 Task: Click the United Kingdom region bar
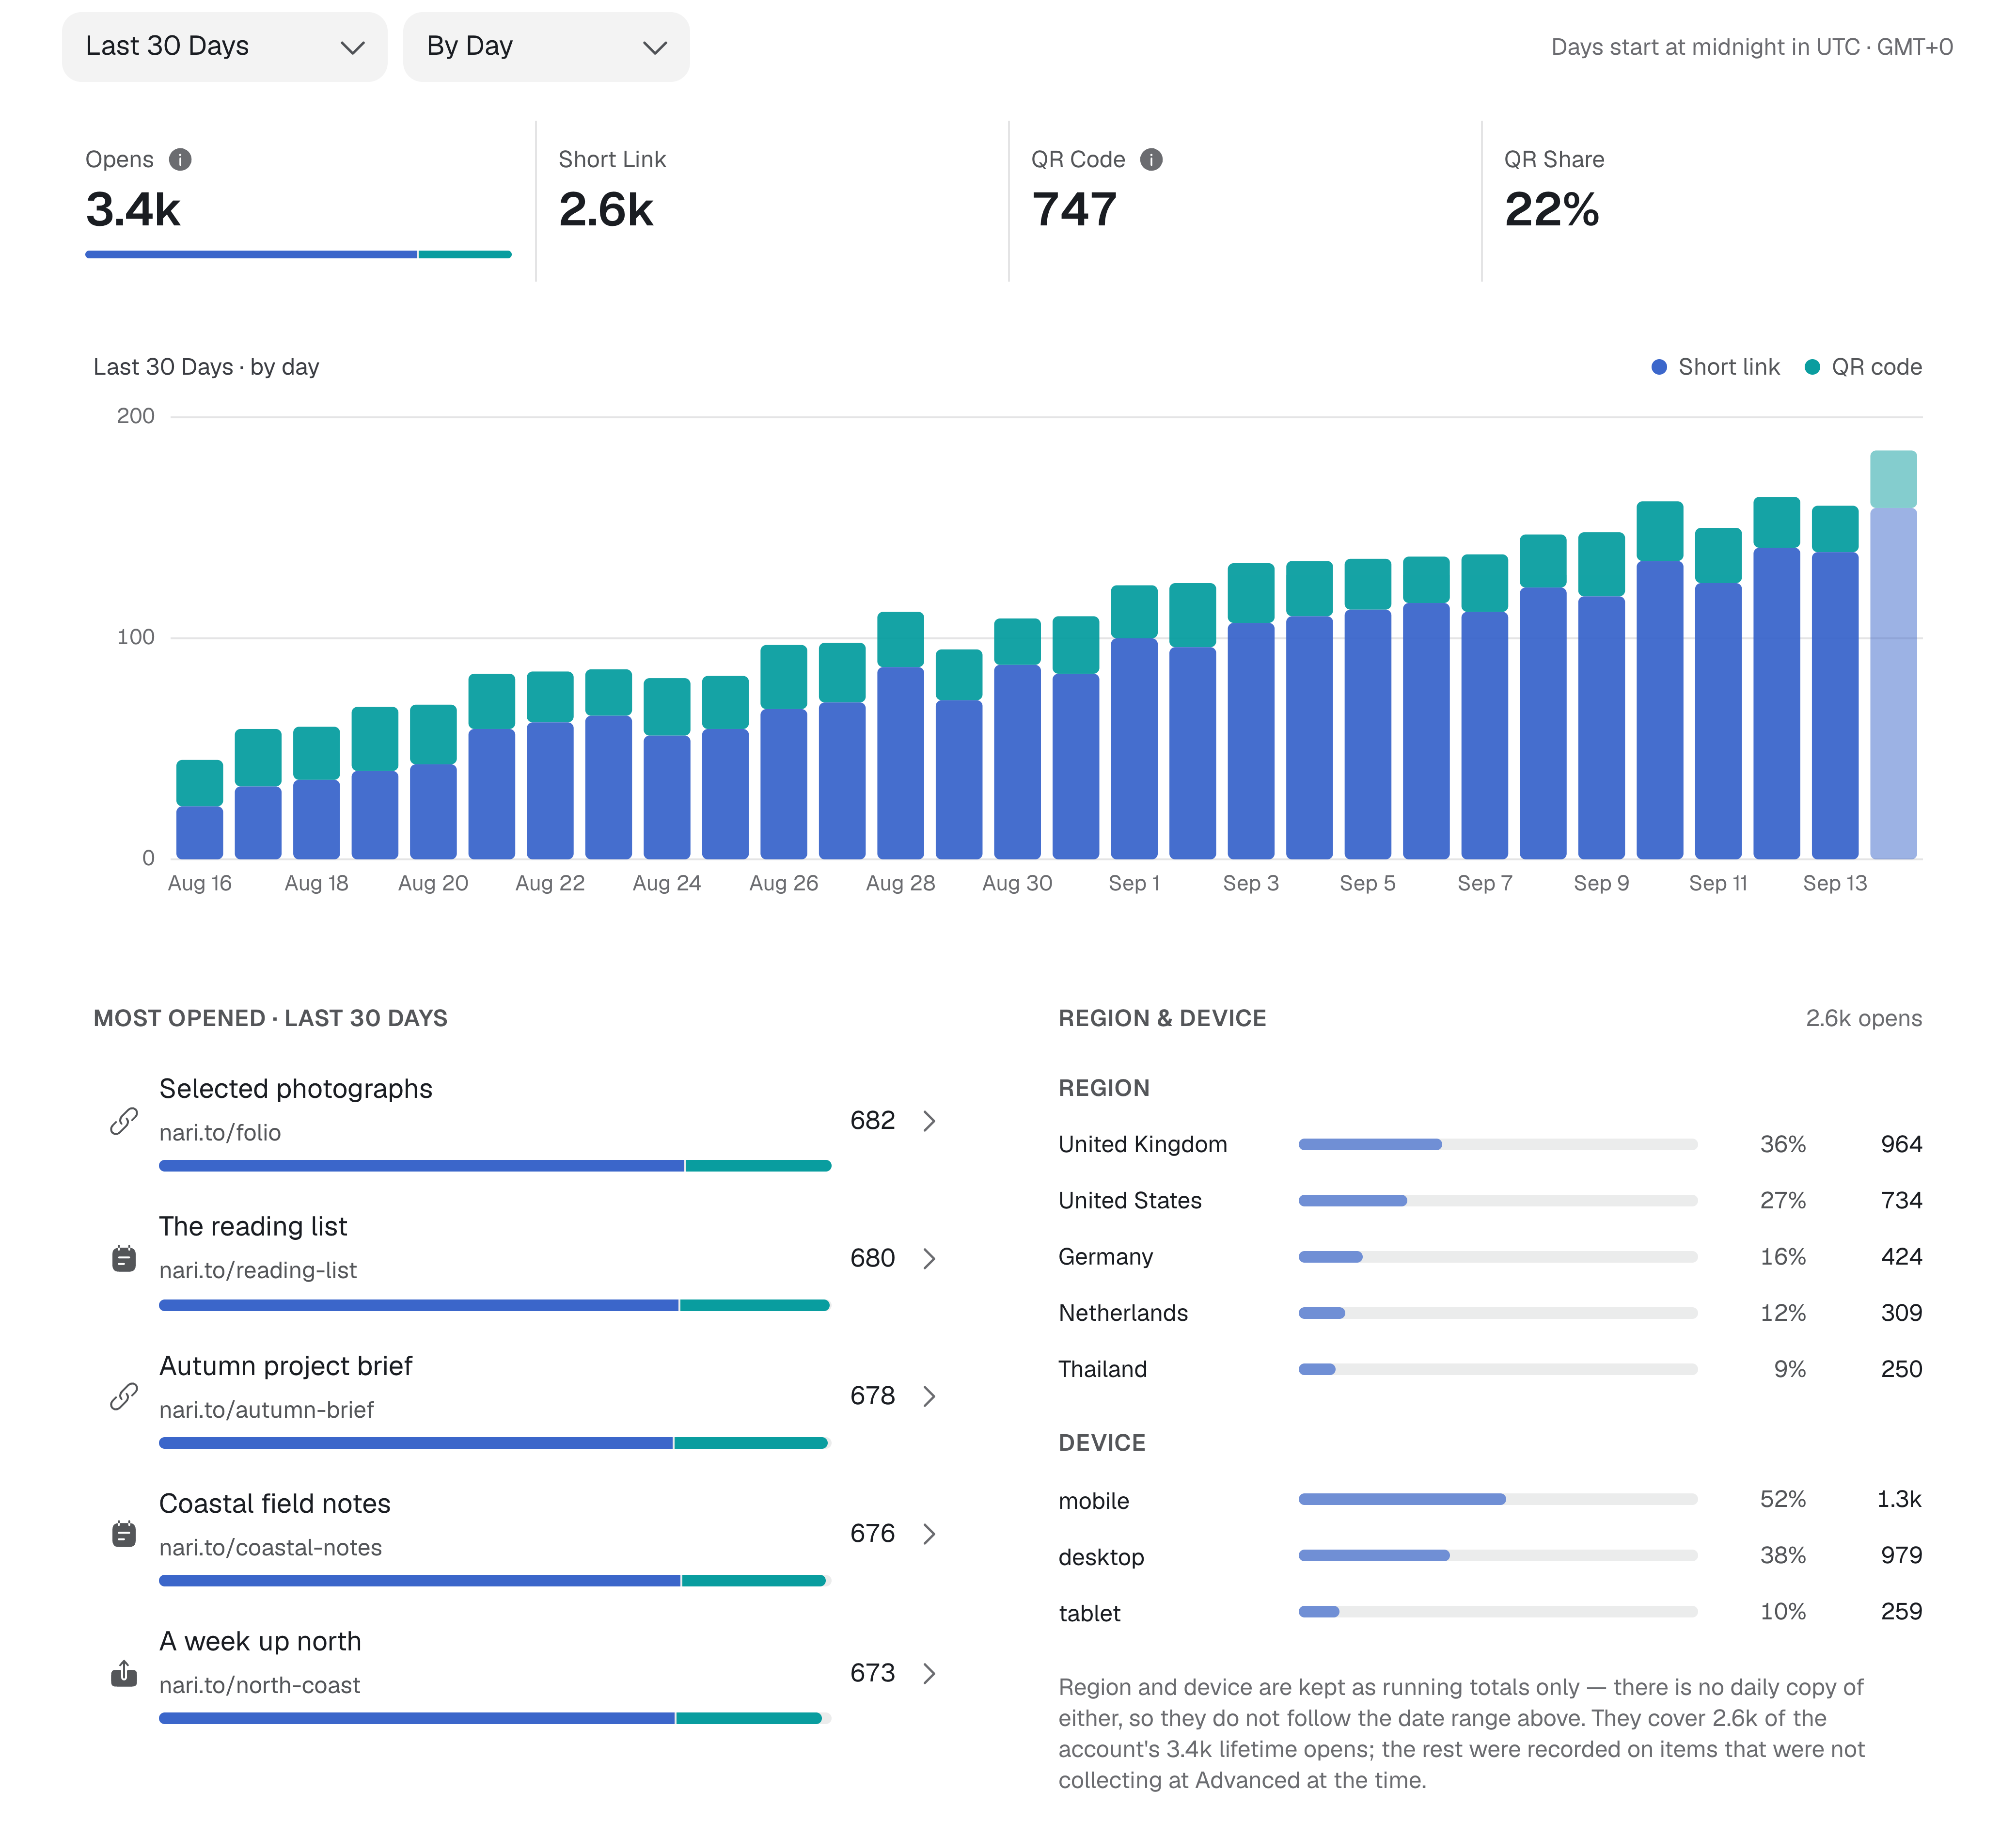click(x=1498, y=1144)
